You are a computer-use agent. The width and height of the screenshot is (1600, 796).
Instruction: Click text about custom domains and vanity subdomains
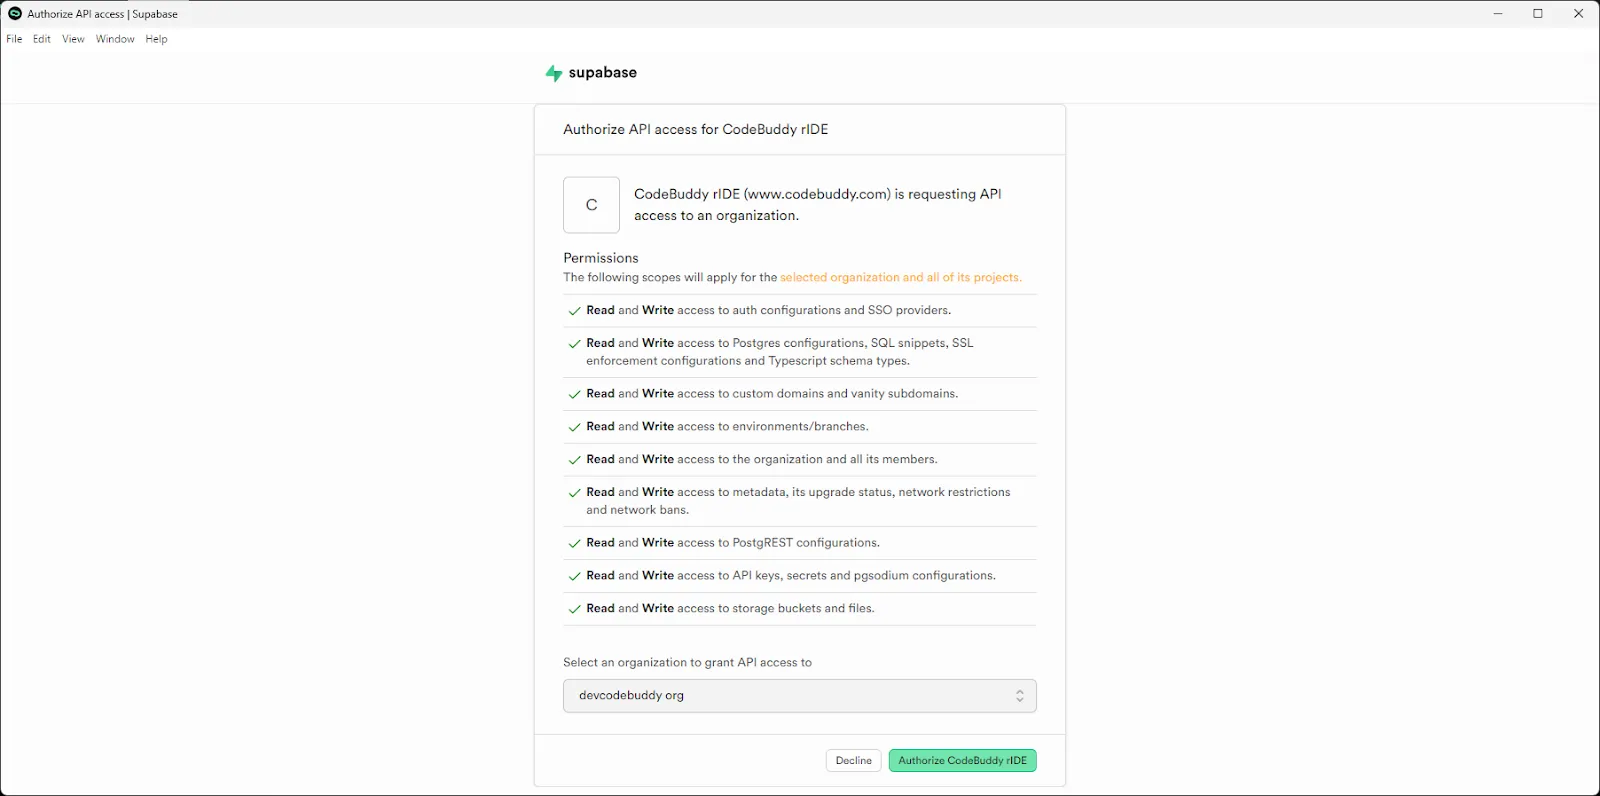coord(772,394)
